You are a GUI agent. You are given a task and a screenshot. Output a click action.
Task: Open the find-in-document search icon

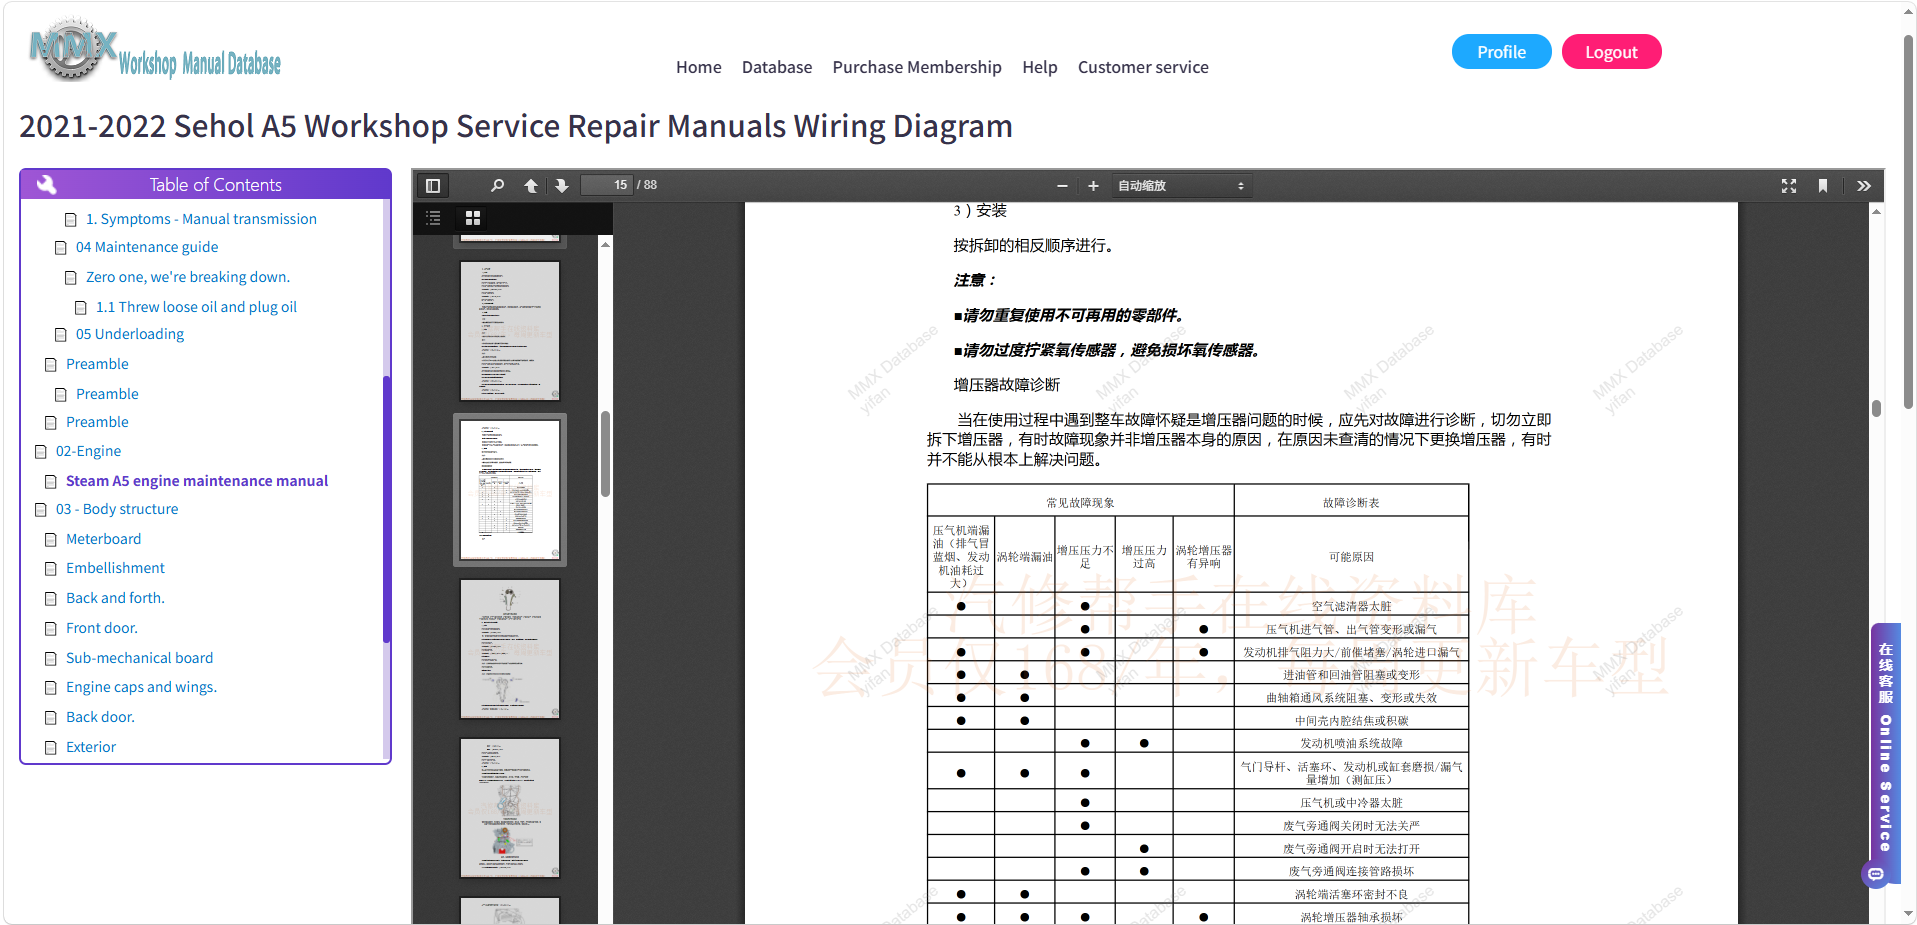click(497, 186)
